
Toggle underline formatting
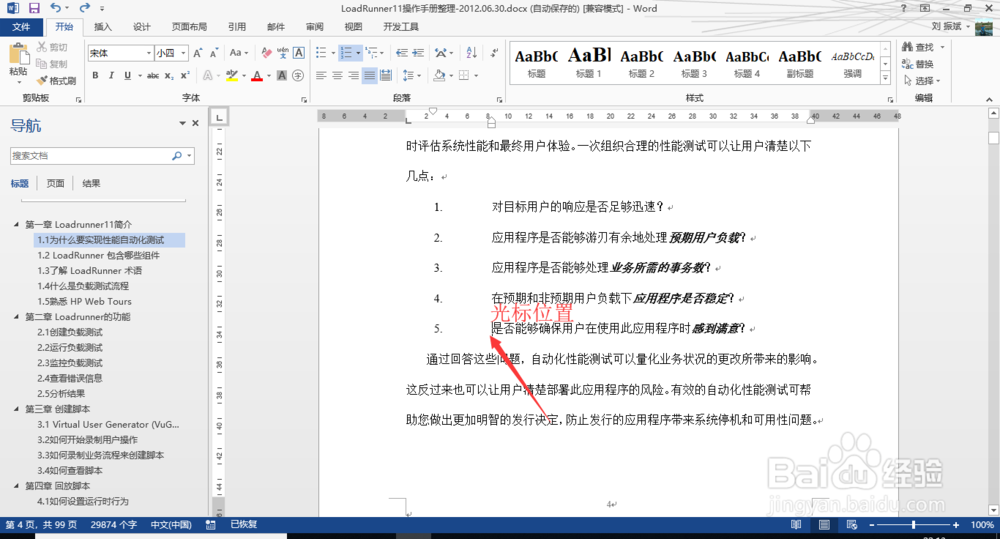[x=128, y=75]
